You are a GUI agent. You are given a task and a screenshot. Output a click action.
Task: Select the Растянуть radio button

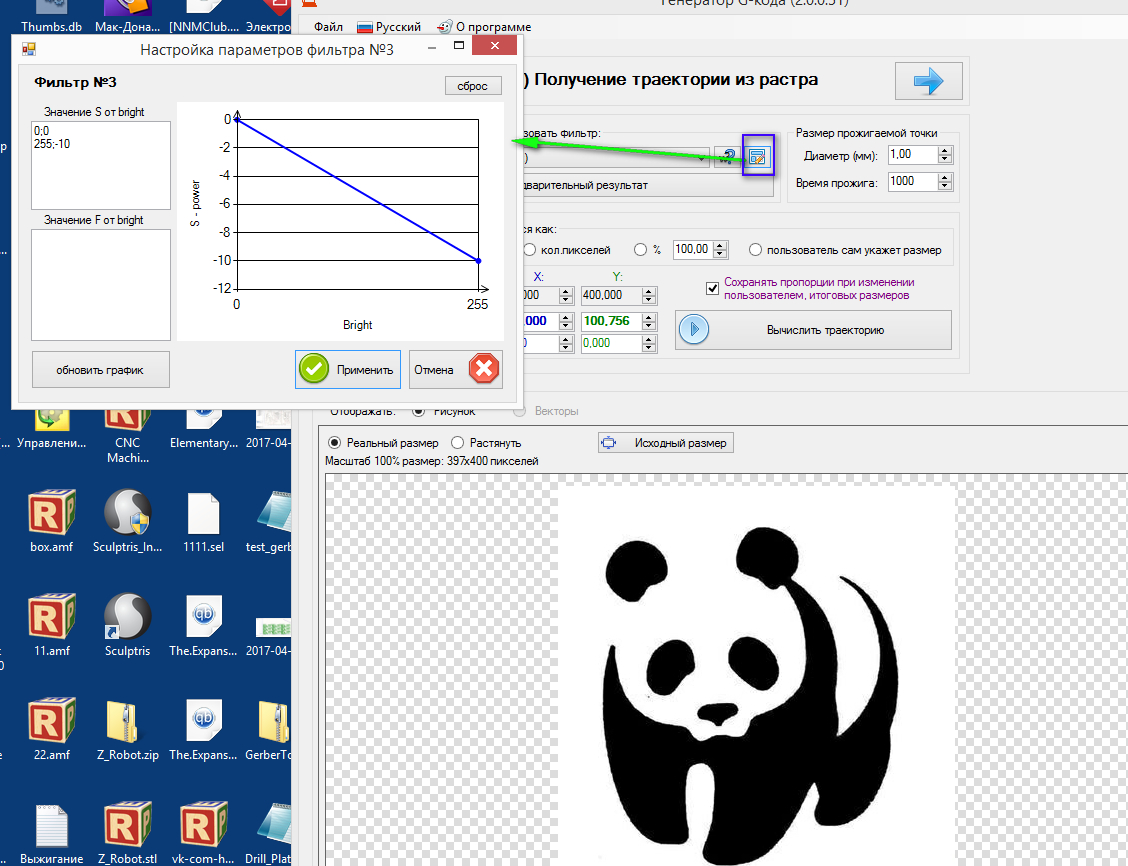pyautogui.click(x=458, y=442)
